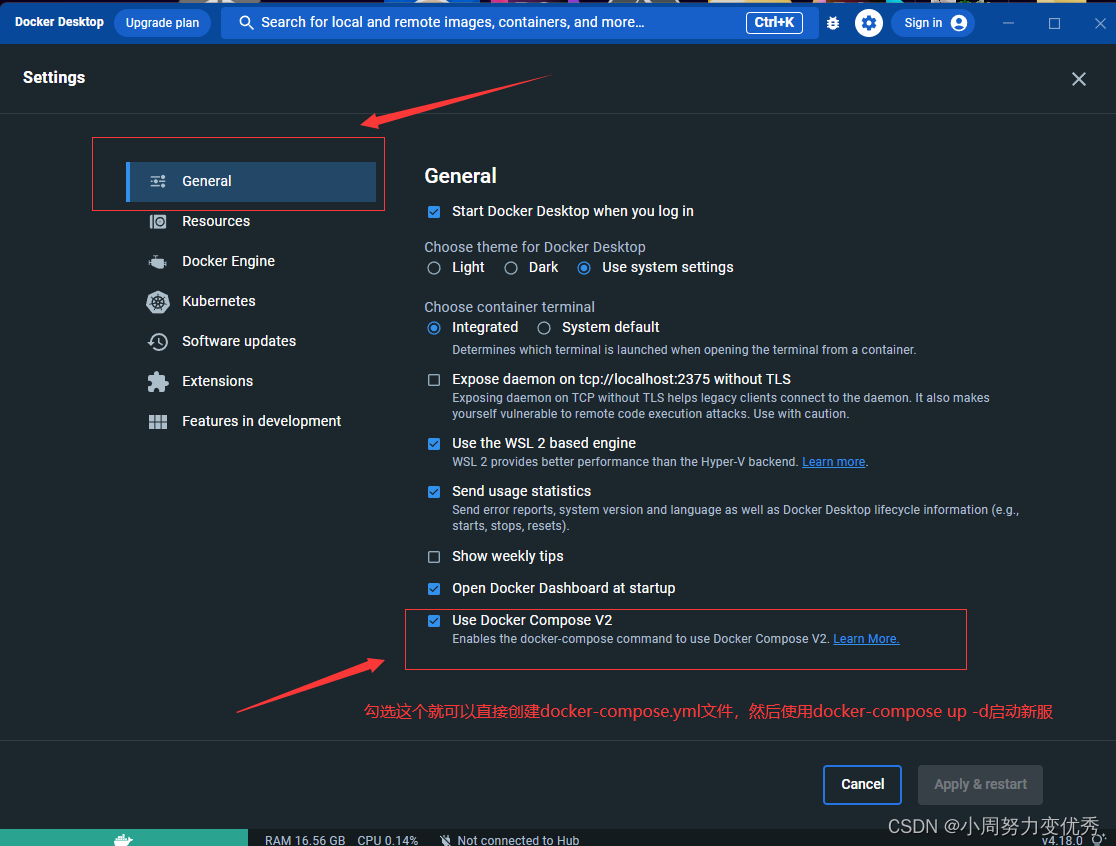The height and width of the screenshot is (846, 1116).
Task: Click the Not connected to Hub icon
Action: tap(446, 840)
